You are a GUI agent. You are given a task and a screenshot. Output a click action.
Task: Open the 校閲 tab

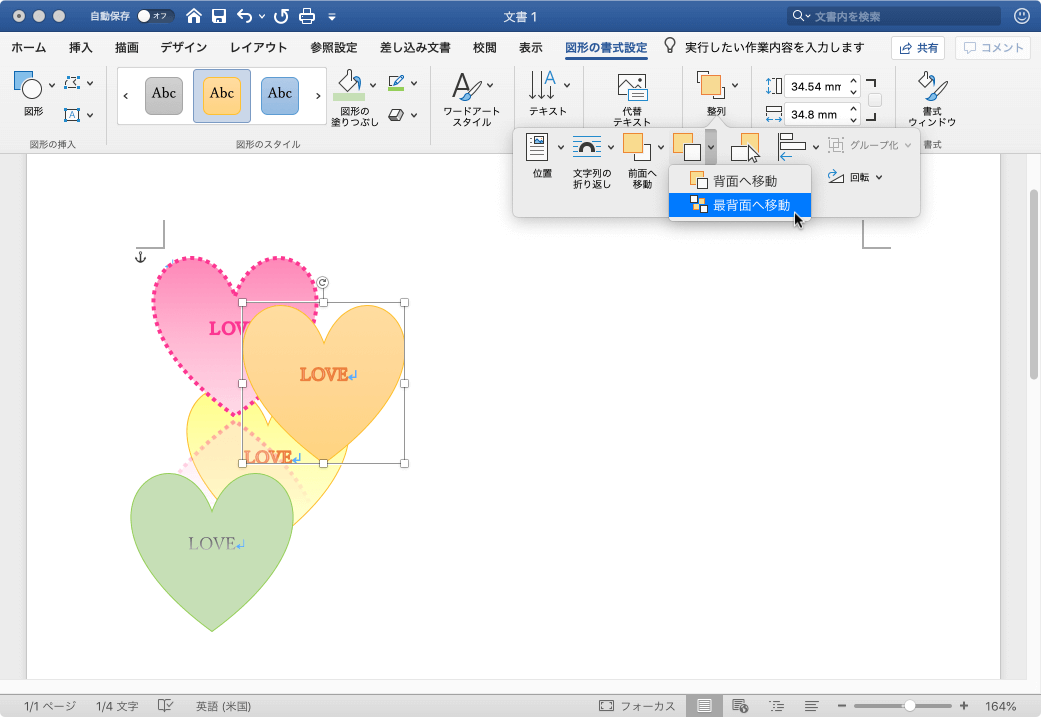[x=485, y=48]
